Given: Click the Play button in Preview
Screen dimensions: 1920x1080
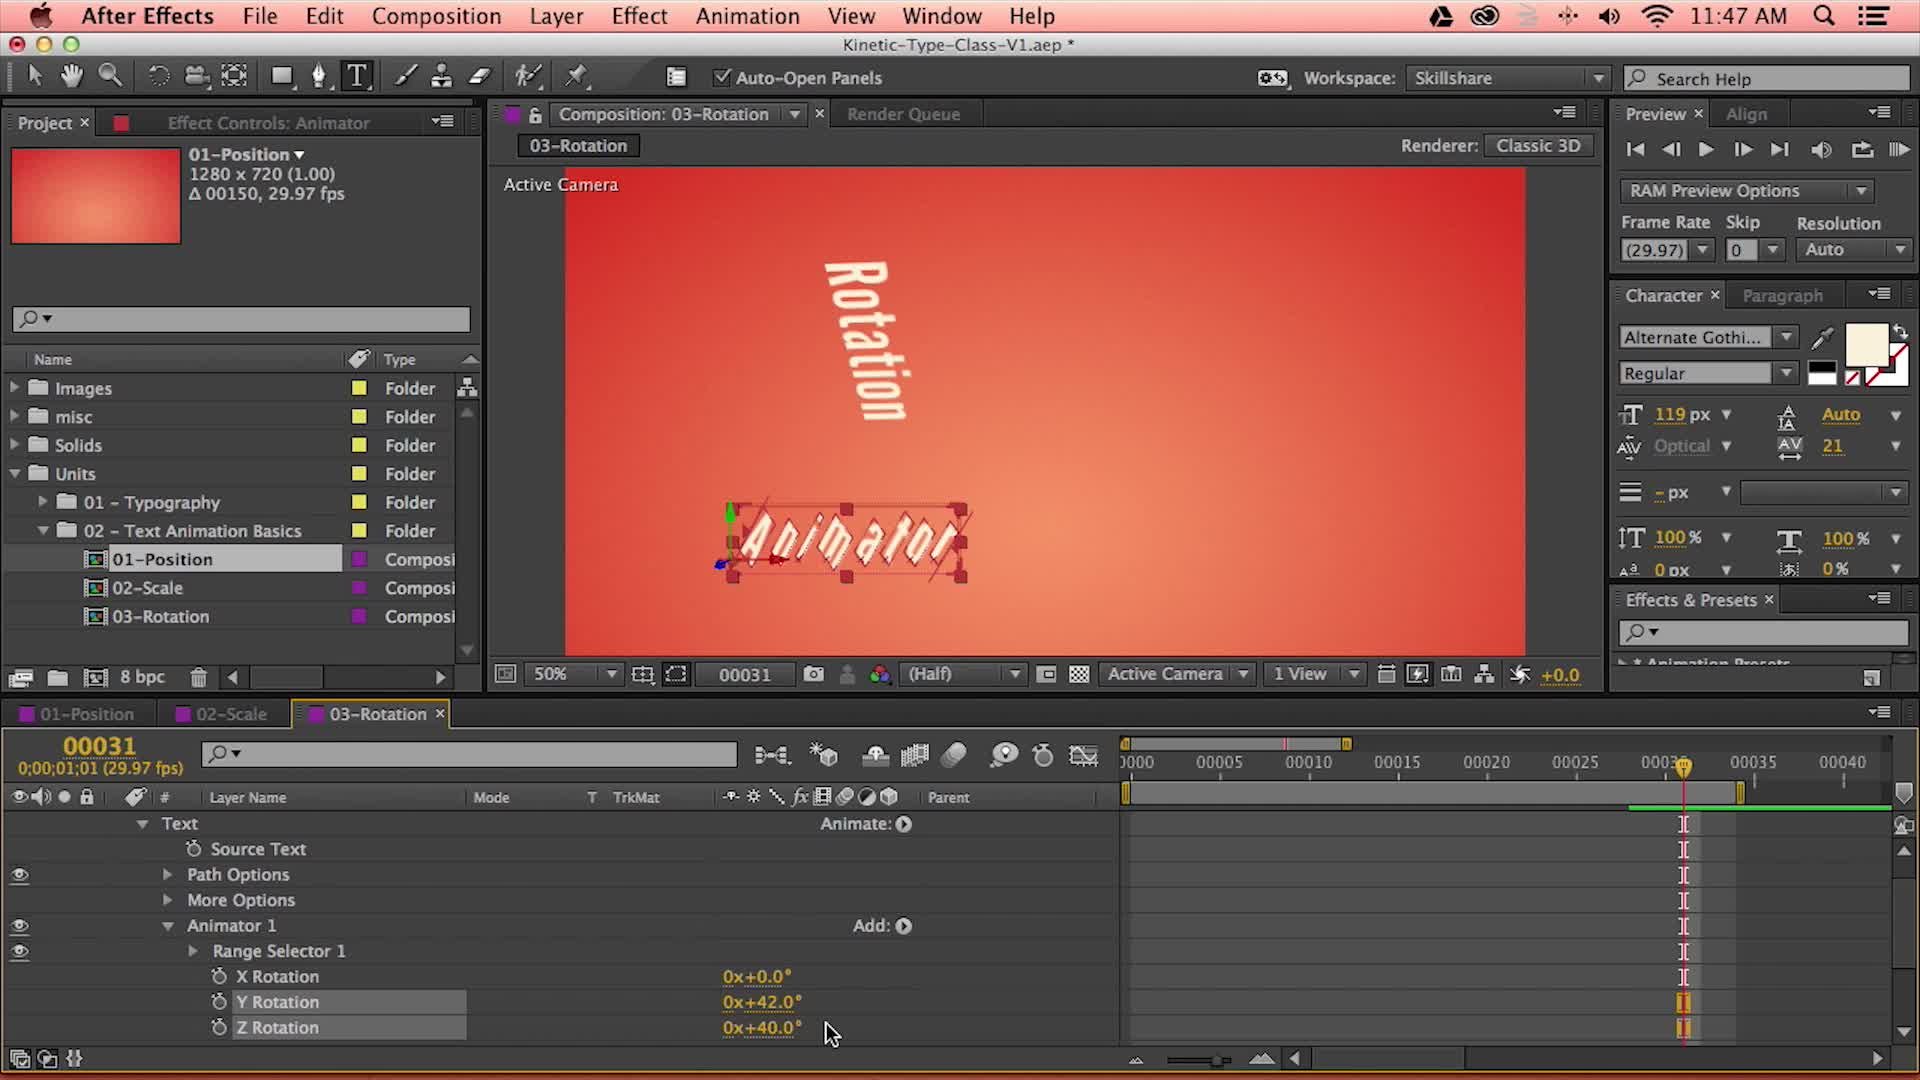Looking at the screenshot, I should pos(1706,149).
